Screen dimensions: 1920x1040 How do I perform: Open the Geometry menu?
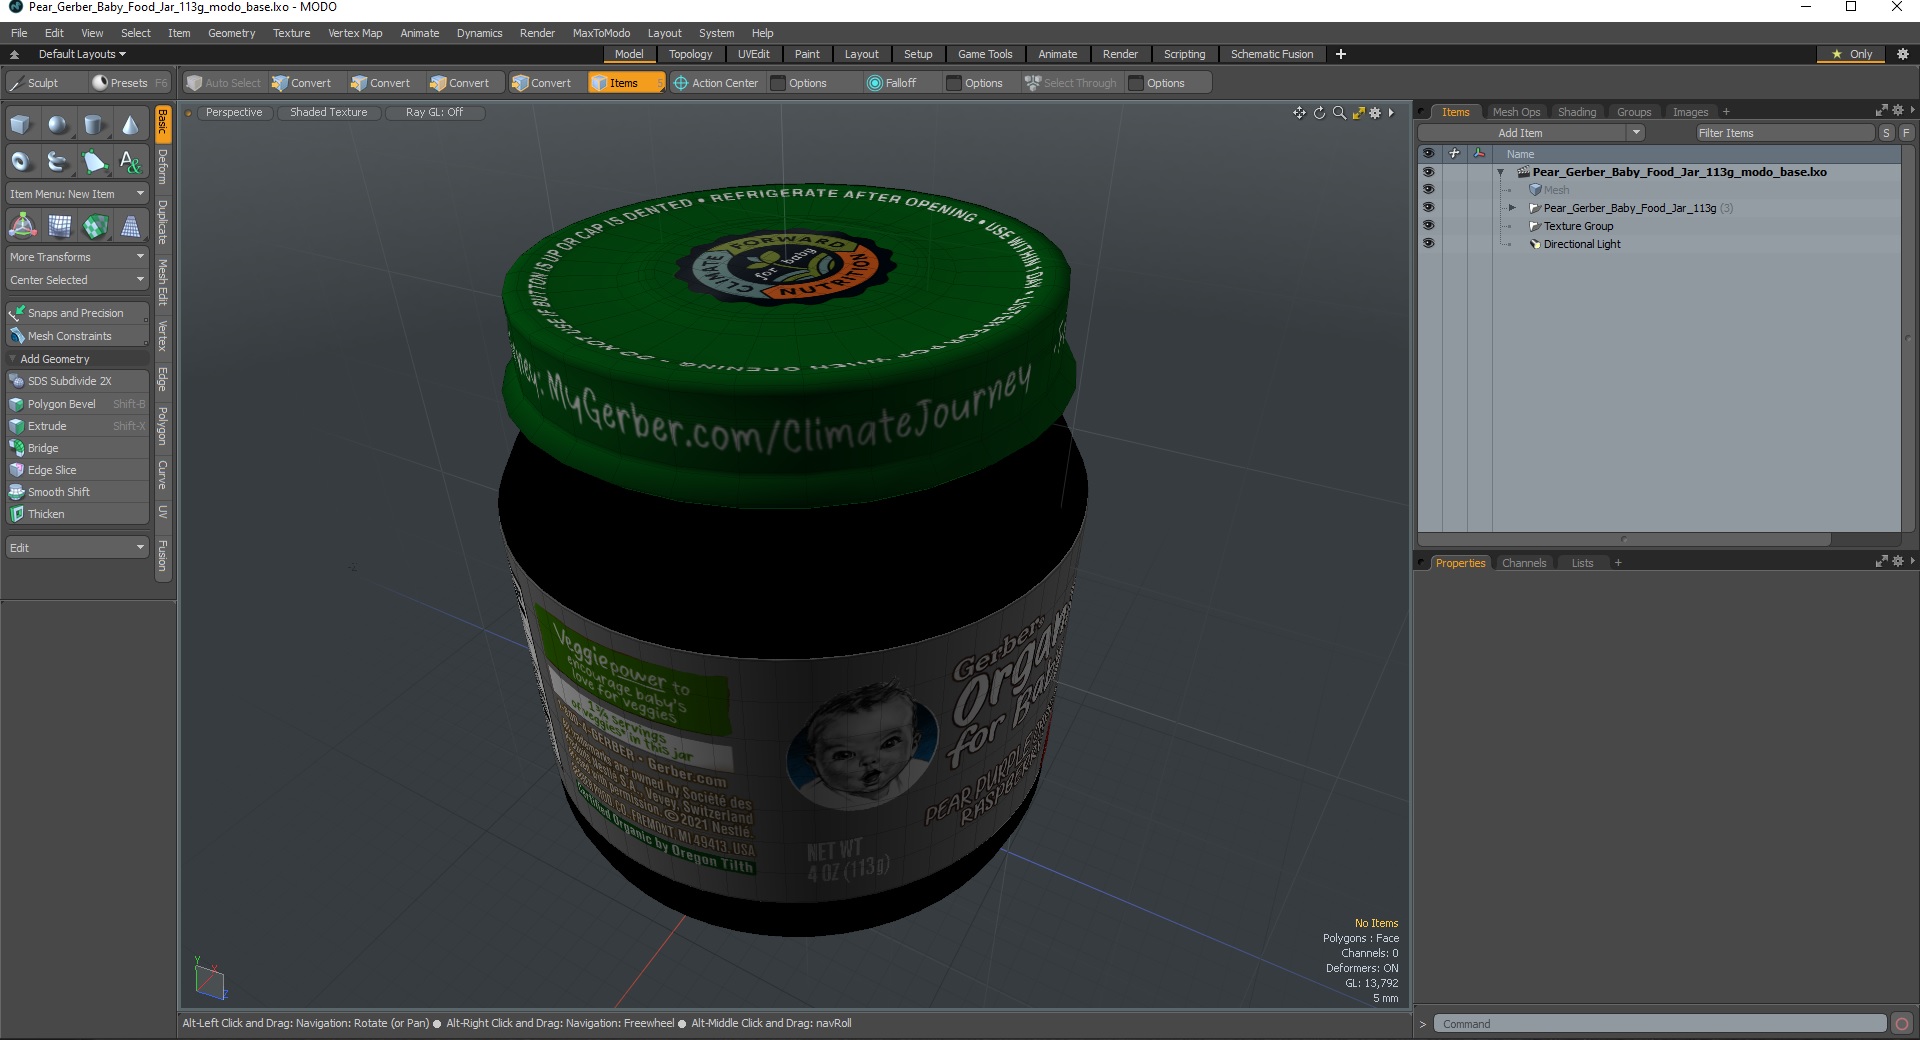(x=231, y=33)
